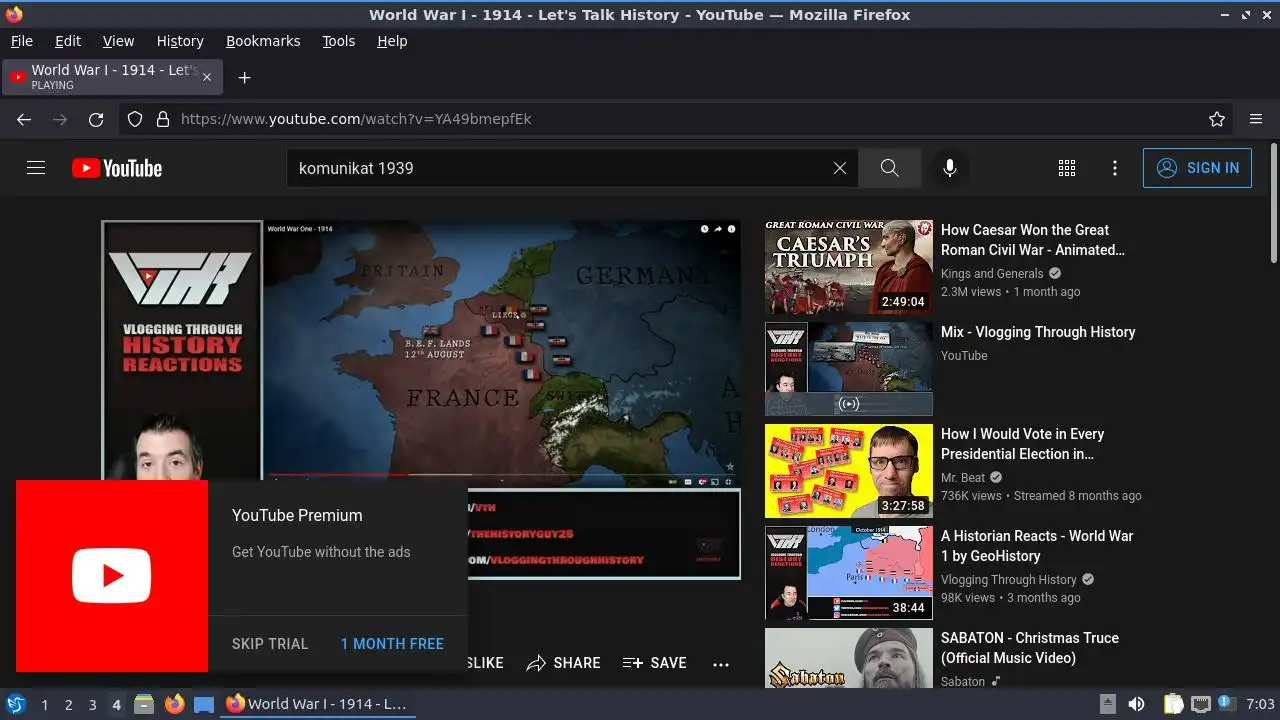Image resolution: width=1280 pixels, height=720 pixels.
Task: Go back with the browser back arrow
Action: 24,119
